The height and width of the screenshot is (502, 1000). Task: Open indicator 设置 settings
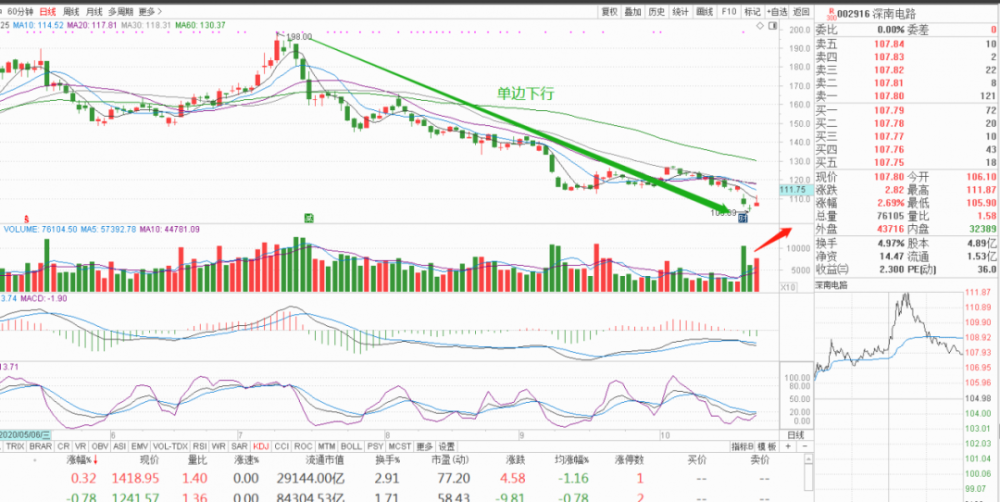[447, 447]
